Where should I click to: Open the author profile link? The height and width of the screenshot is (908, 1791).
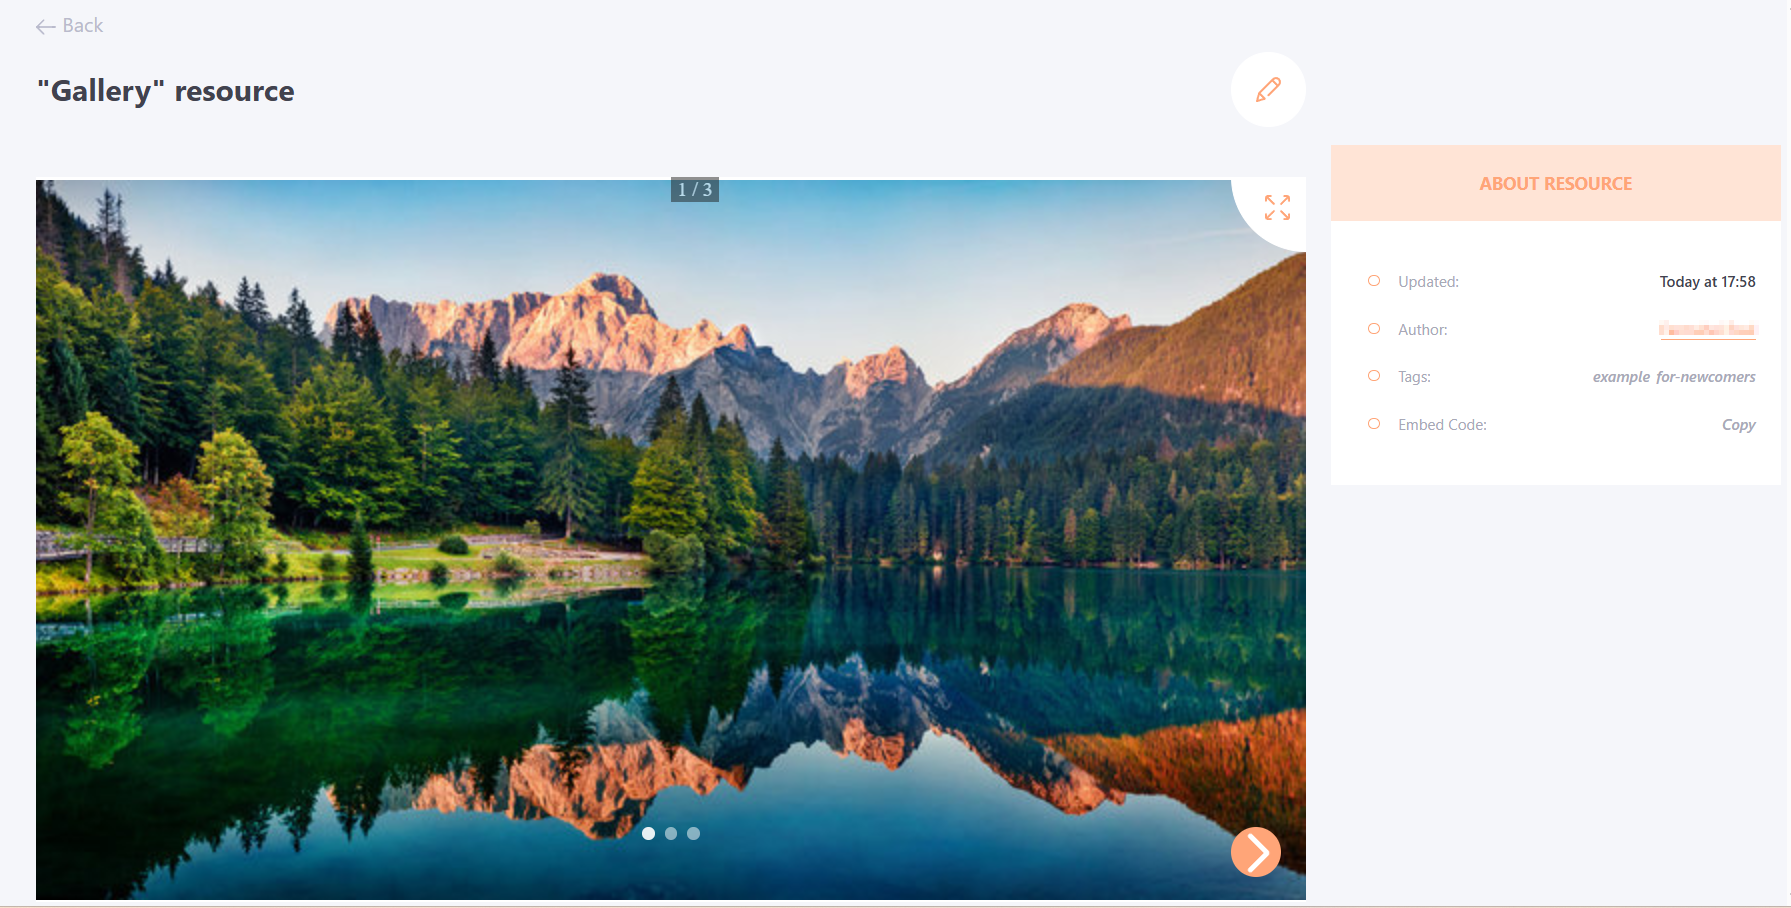(x=1707, y=329)
